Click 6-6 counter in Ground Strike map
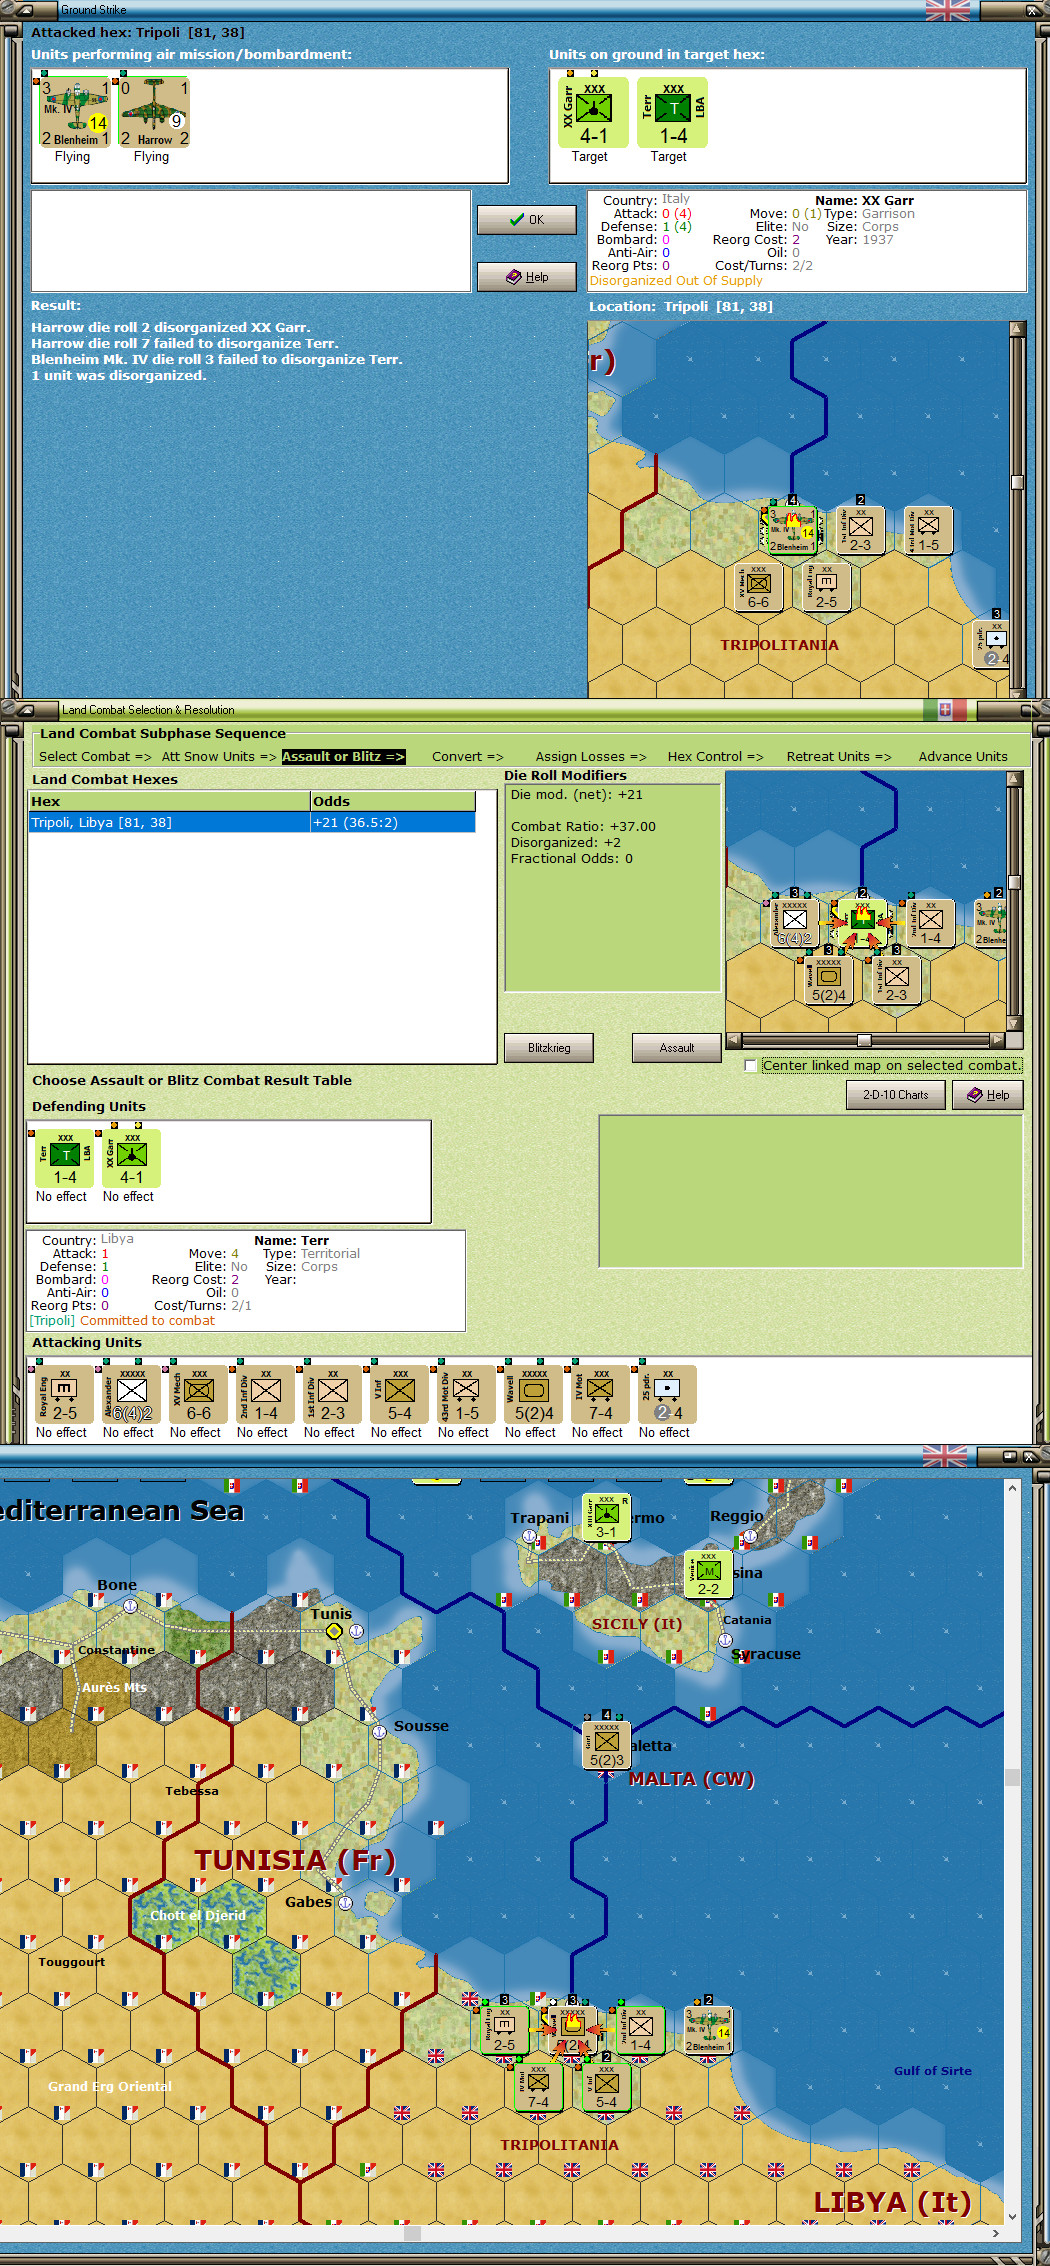The image size is (1050, 2266). [758, 589]
